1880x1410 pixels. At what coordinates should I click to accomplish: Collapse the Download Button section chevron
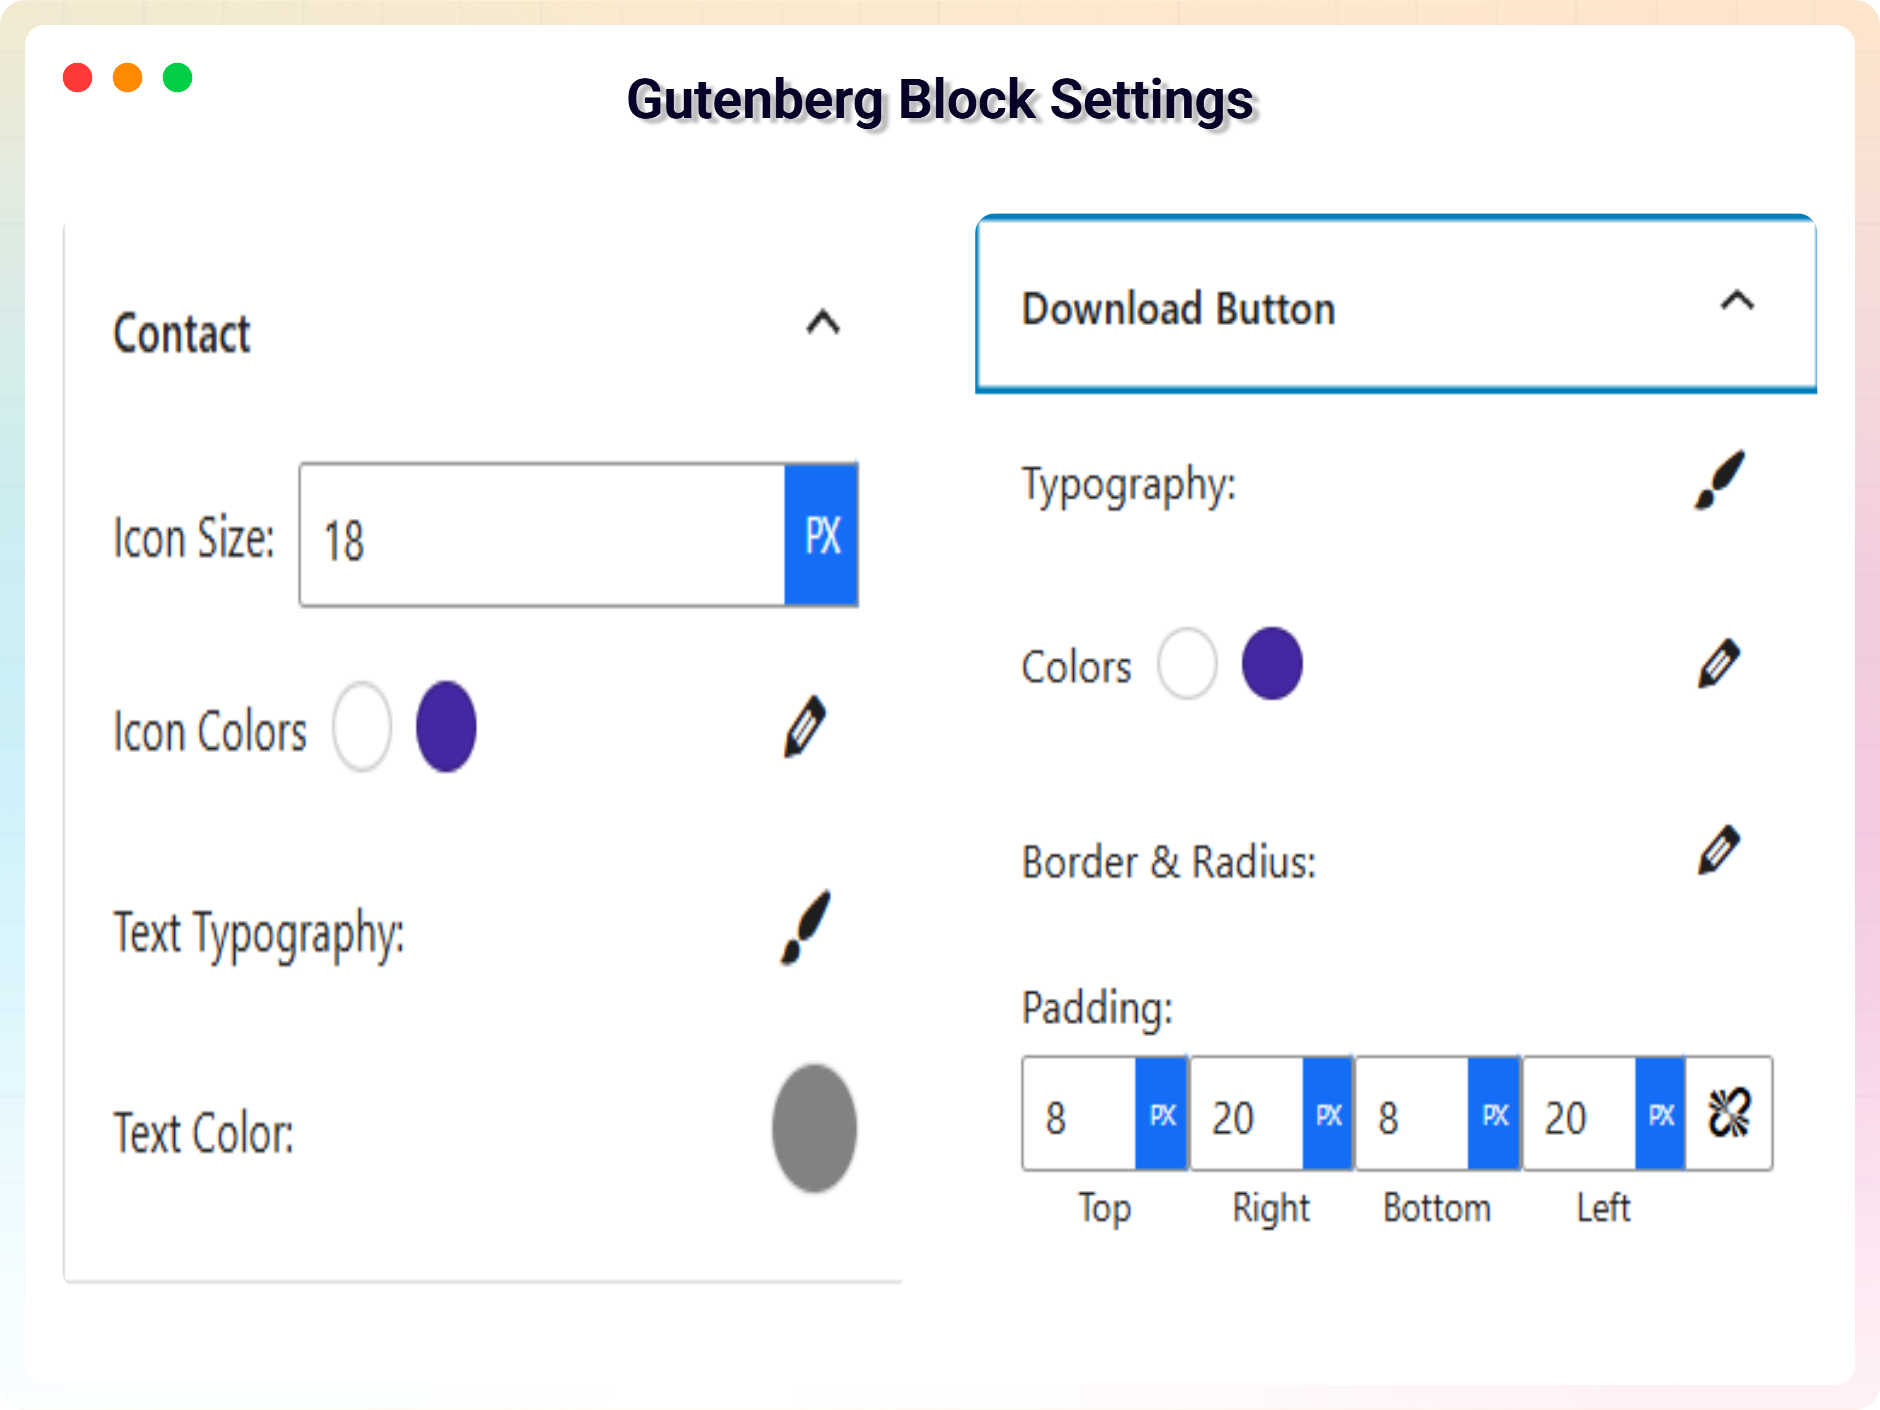pos(1737,301)
